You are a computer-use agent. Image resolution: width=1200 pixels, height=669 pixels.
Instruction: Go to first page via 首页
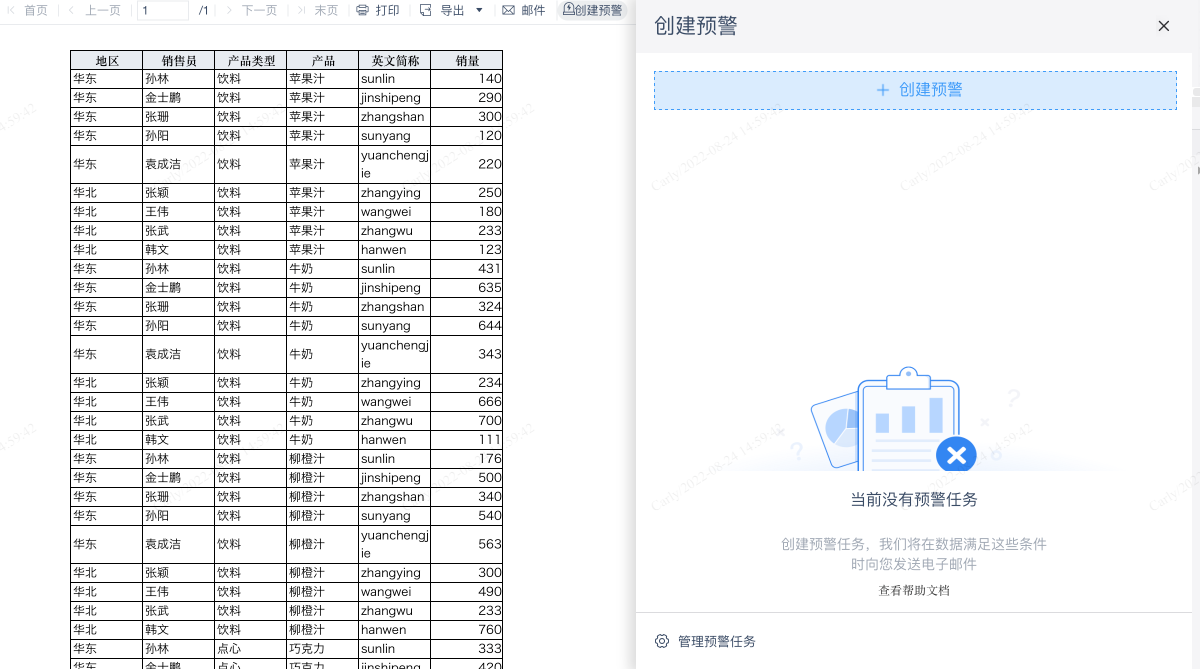click(x=27, y=10)
